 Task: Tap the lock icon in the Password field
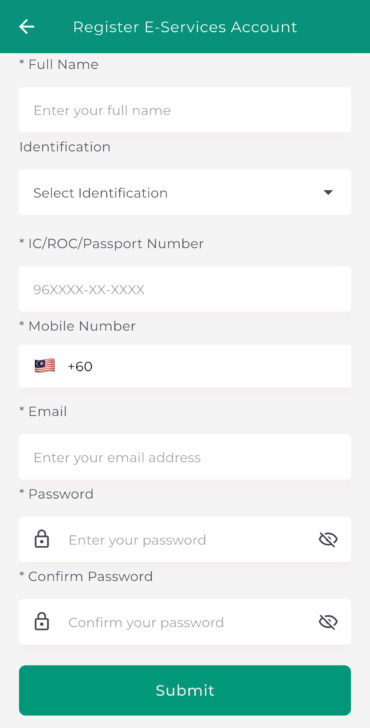coord(42,539)
